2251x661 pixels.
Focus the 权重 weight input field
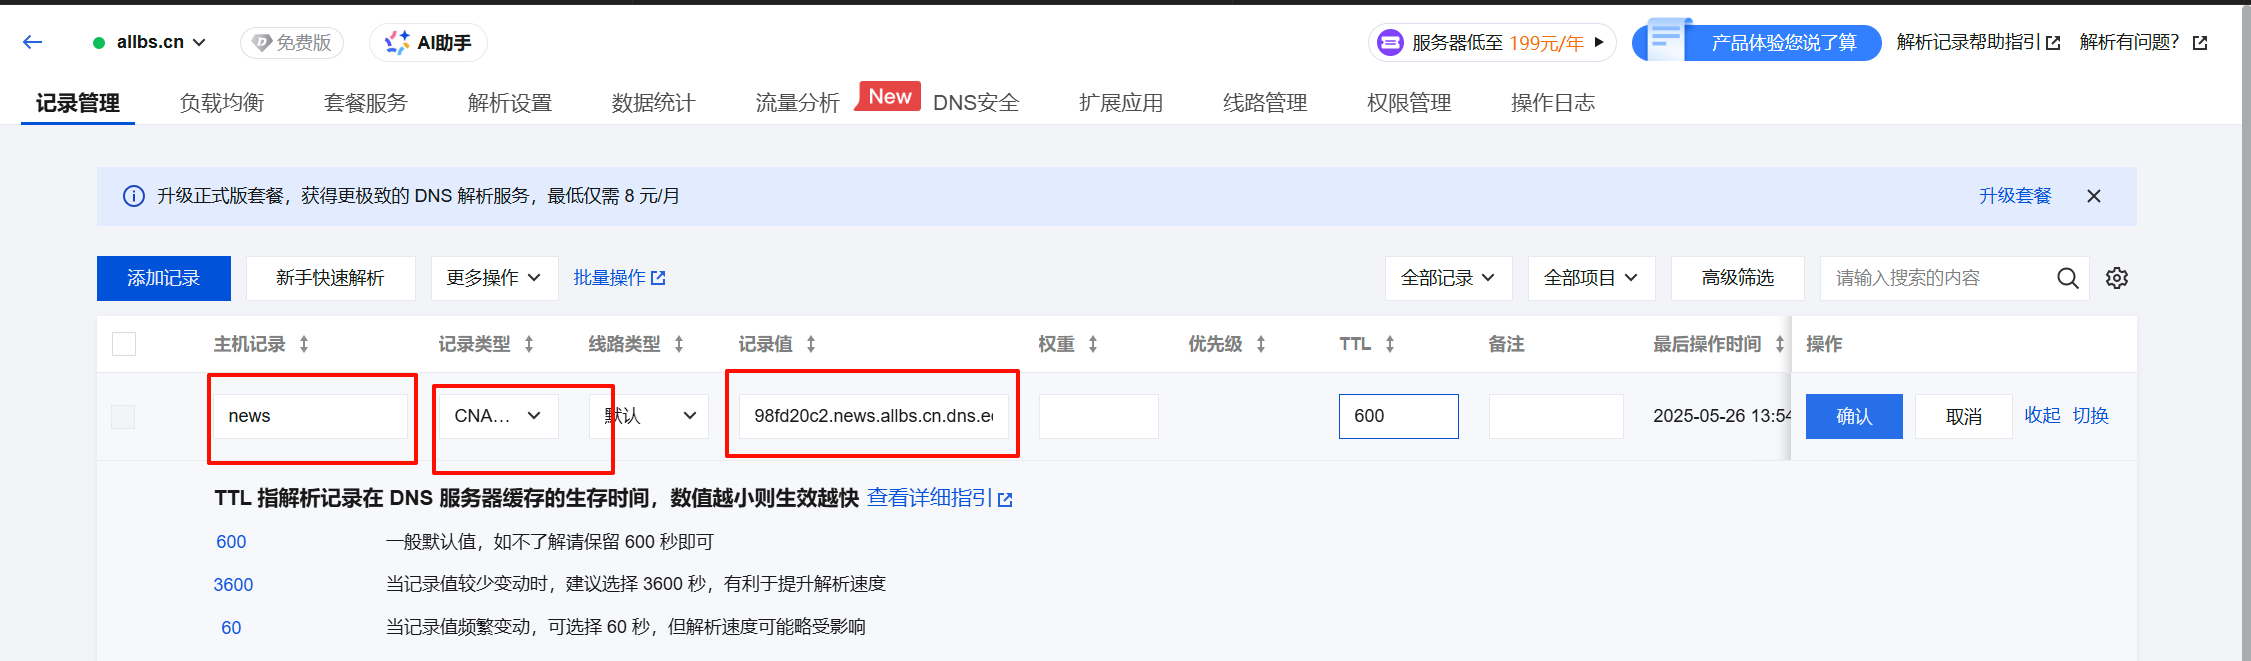[1099, 416]
